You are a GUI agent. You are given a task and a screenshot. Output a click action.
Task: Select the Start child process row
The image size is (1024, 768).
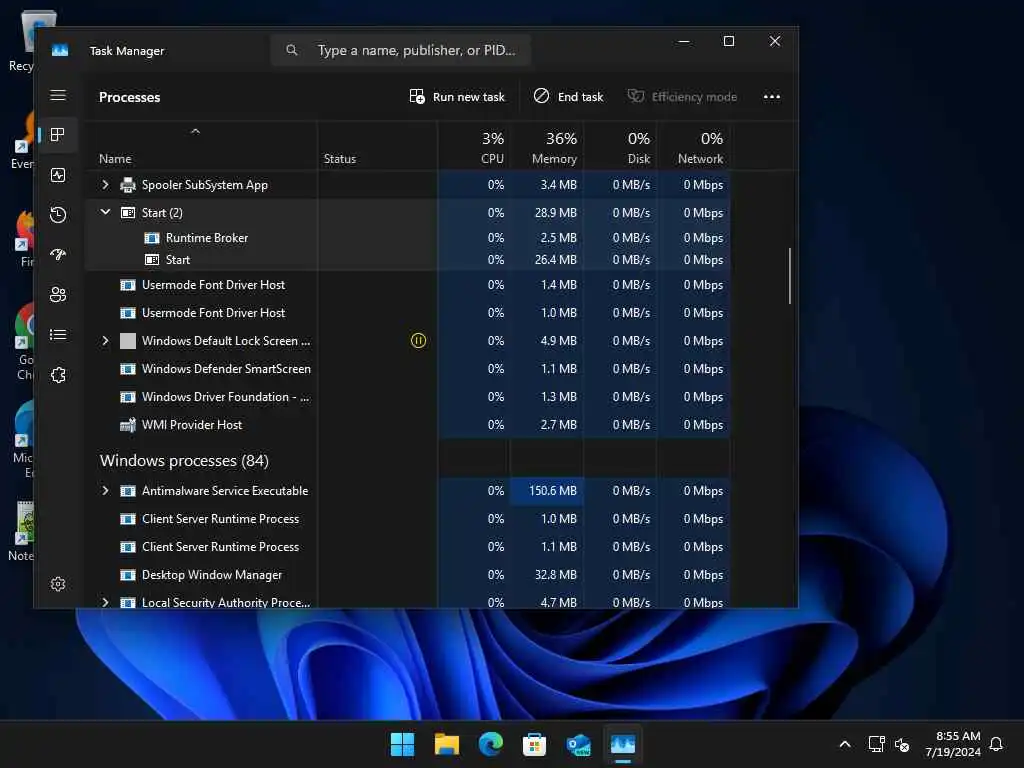tap(408, 260)
